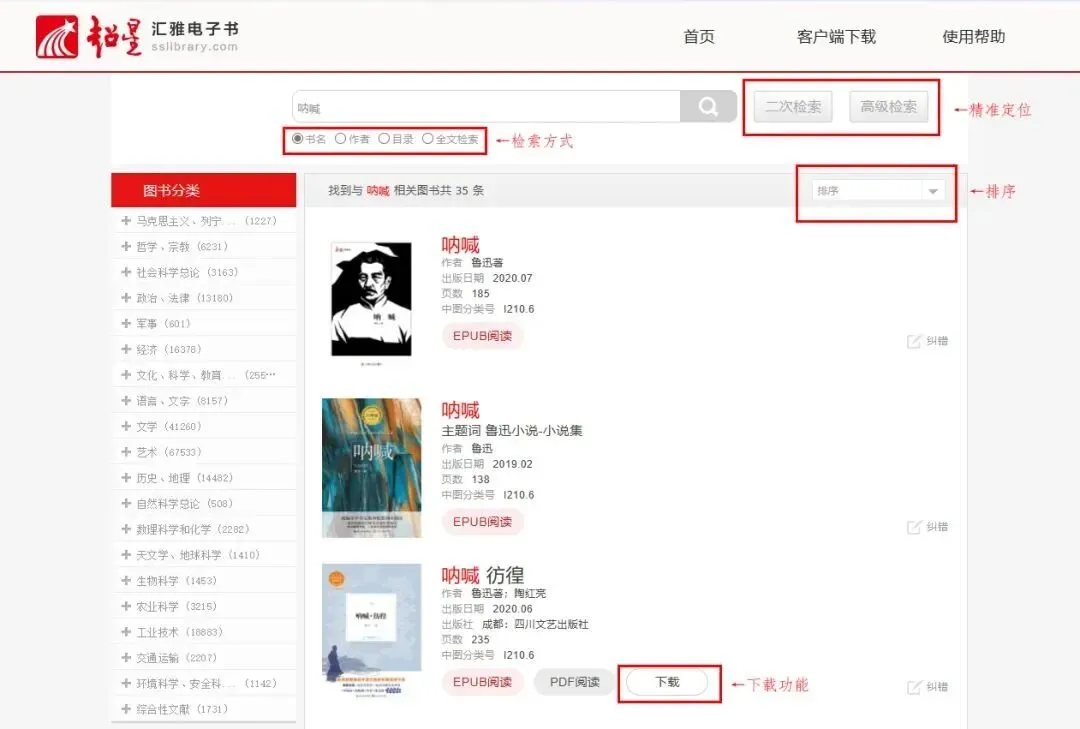Click the 下载 button for 呐喊 彷徨
Screen dimensions: 1080x729
tap(667, 682)
